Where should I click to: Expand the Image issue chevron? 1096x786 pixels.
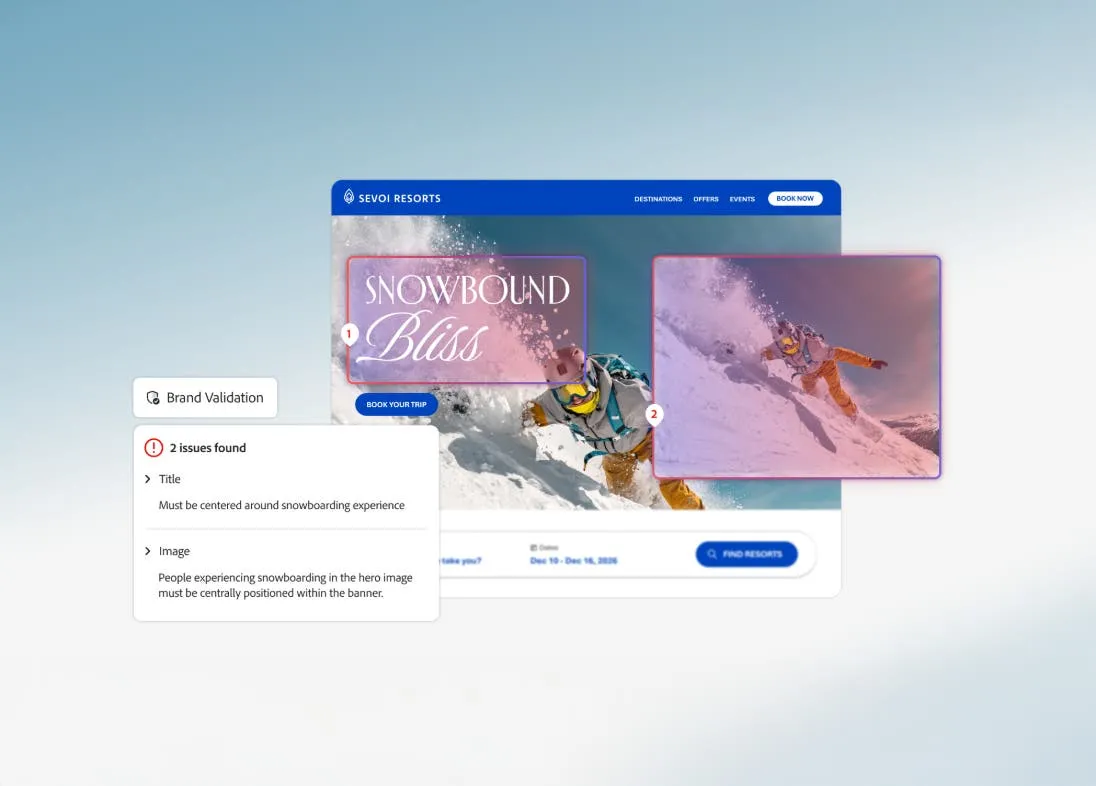[x=147, y=551]
